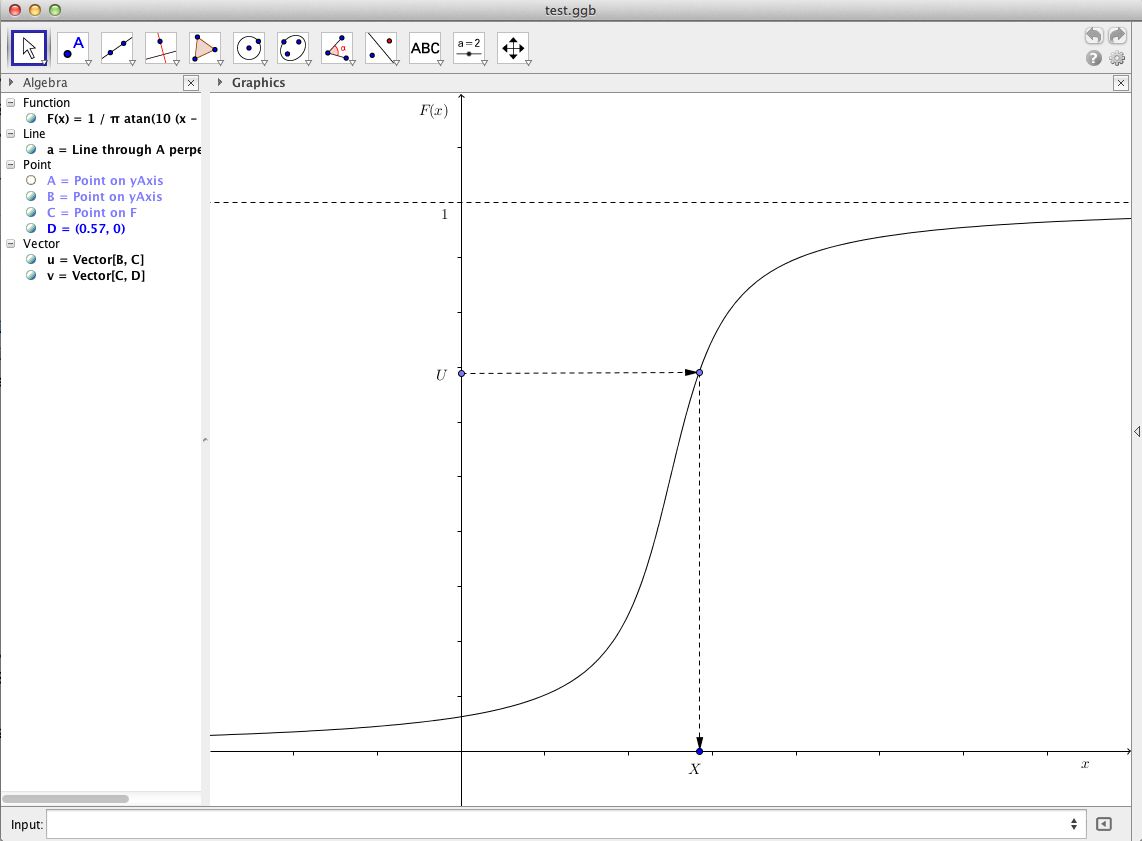Select the Move arrow tool
This screenshot has width=1142, height=841.
point(29,48)
